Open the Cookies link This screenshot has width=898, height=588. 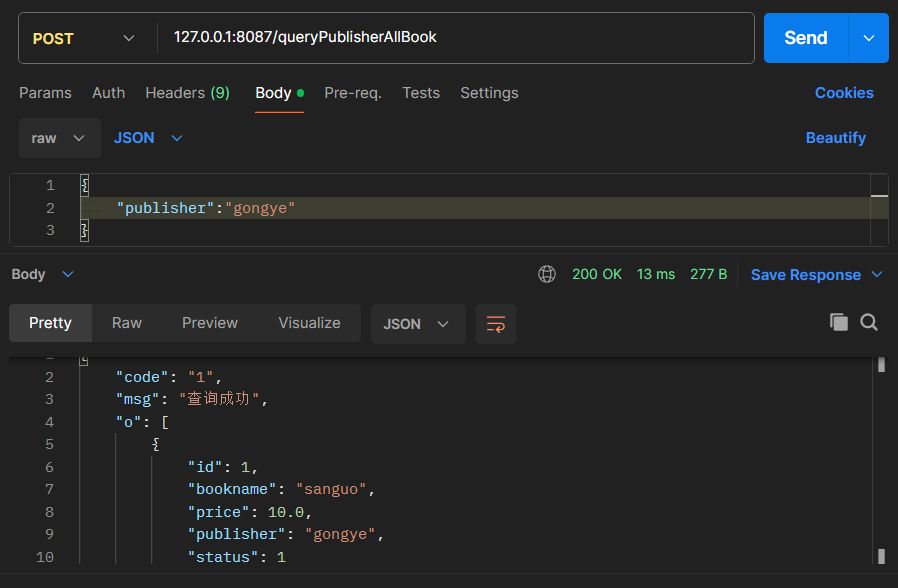click(x=844, y=93)
